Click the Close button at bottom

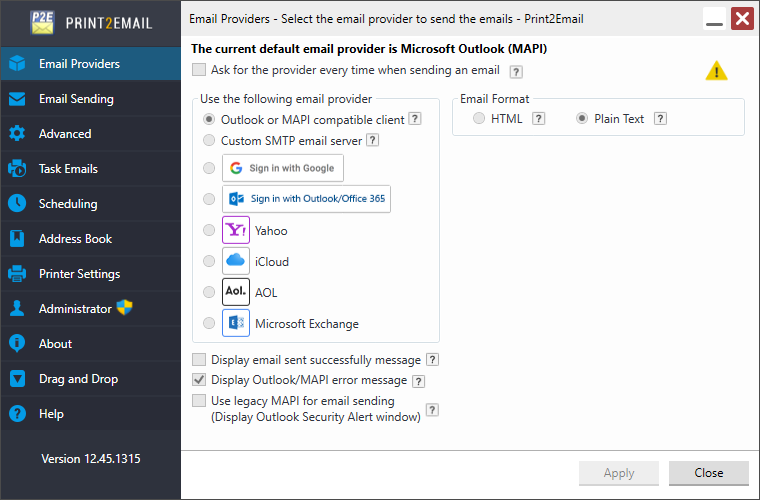[x=709, y=473]
